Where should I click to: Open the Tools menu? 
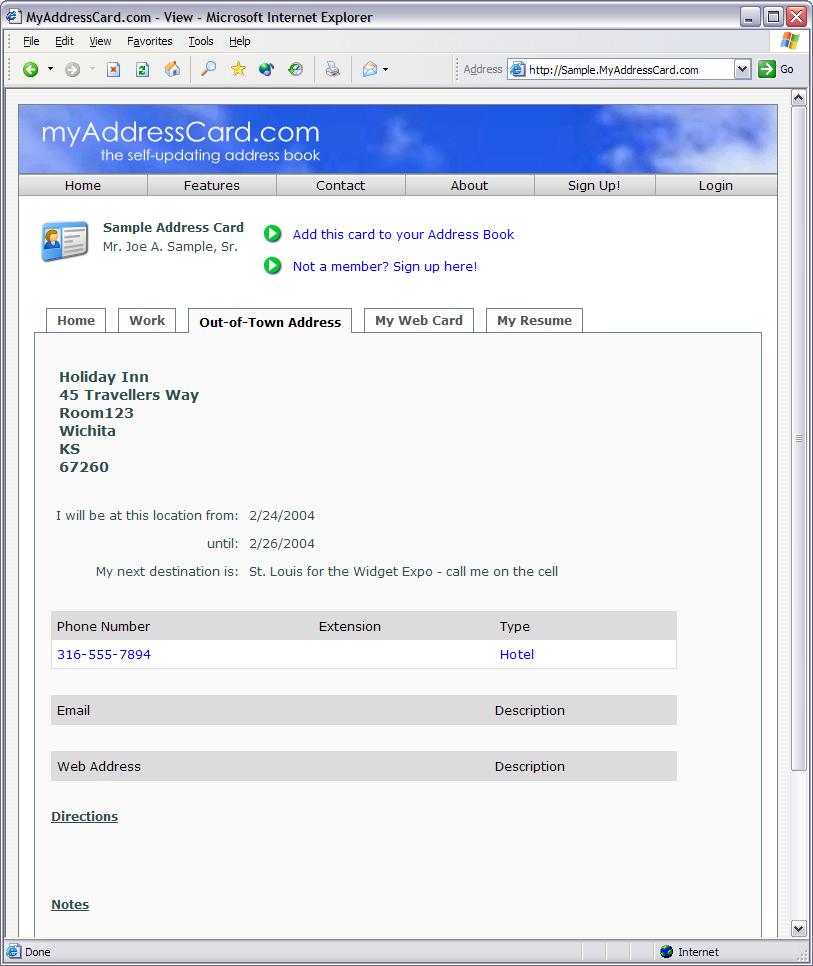(201, 41)
